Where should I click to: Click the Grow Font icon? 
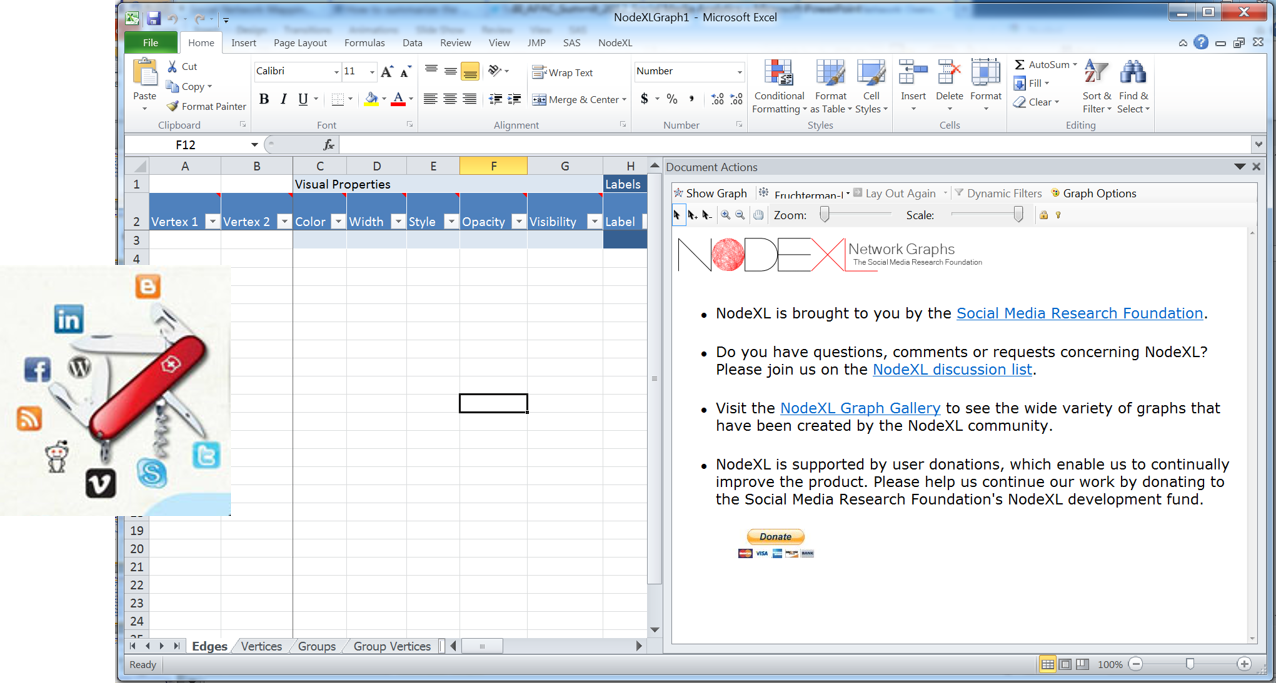click(387, 72)
